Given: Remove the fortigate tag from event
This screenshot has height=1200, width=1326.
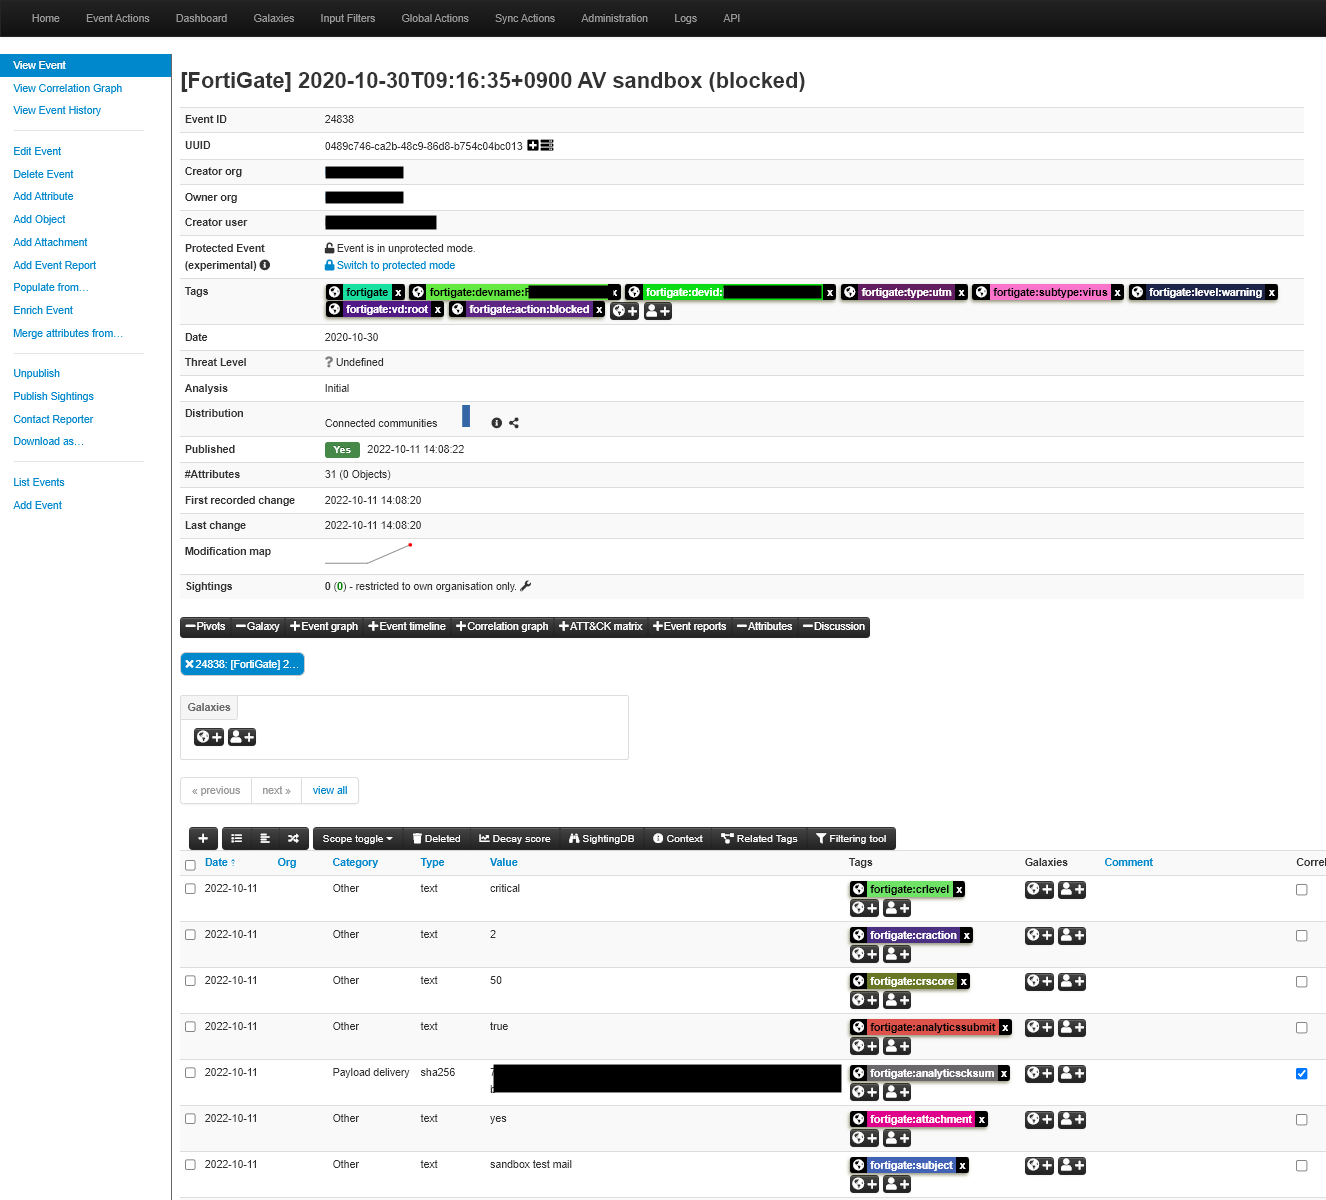Looking at the screenshot, I should pyautogui.click(x=398, y=293).
